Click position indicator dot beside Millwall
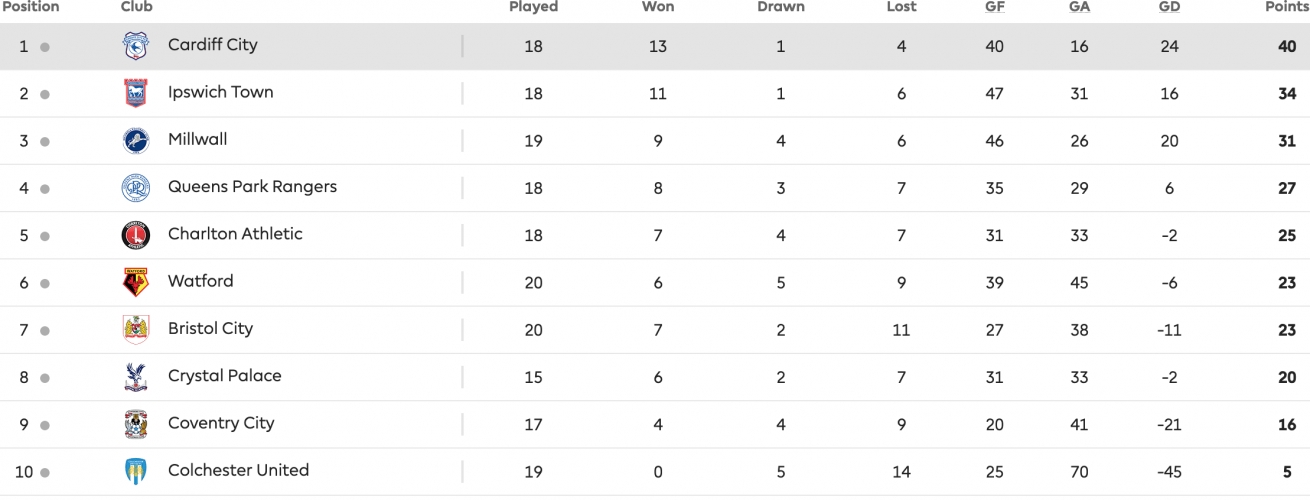Image resolution: width=1310 pixels, height=500 pixels. coord(45,142)
